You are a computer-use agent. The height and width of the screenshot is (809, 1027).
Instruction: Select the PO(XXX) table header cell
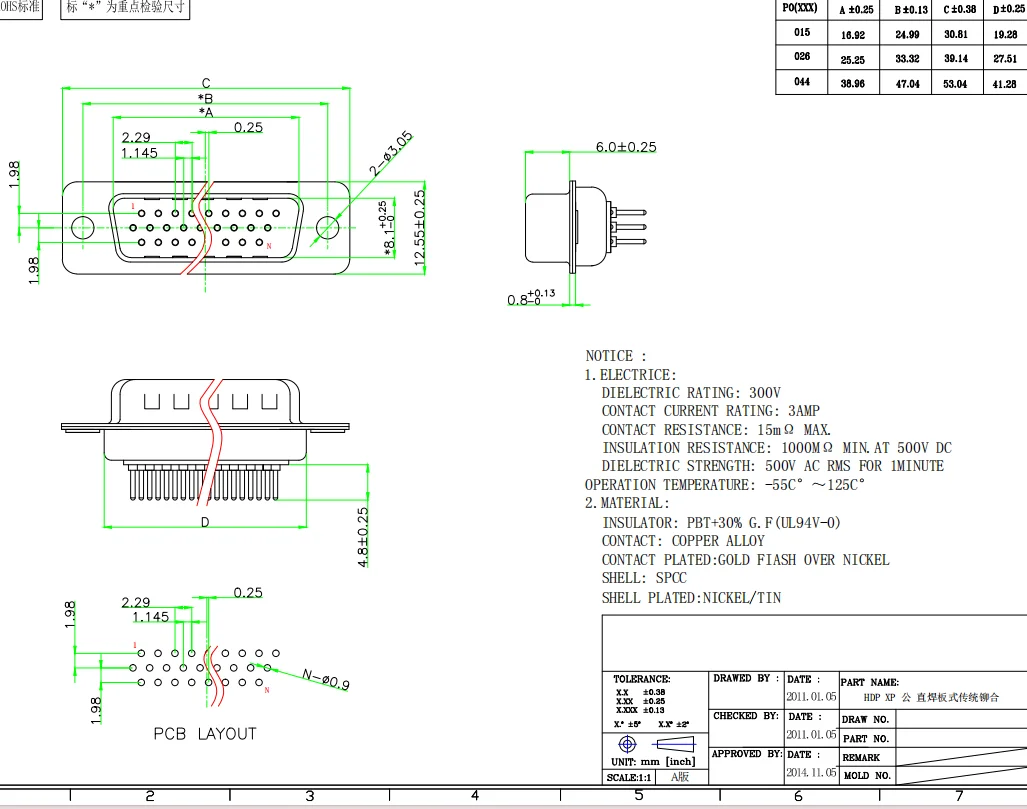799,9
